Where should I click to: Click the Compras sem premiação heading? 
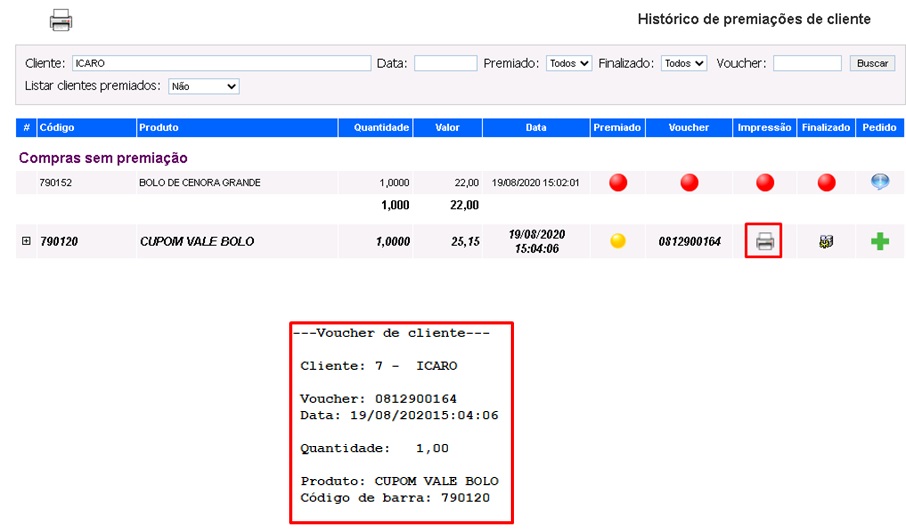(103, 158)
